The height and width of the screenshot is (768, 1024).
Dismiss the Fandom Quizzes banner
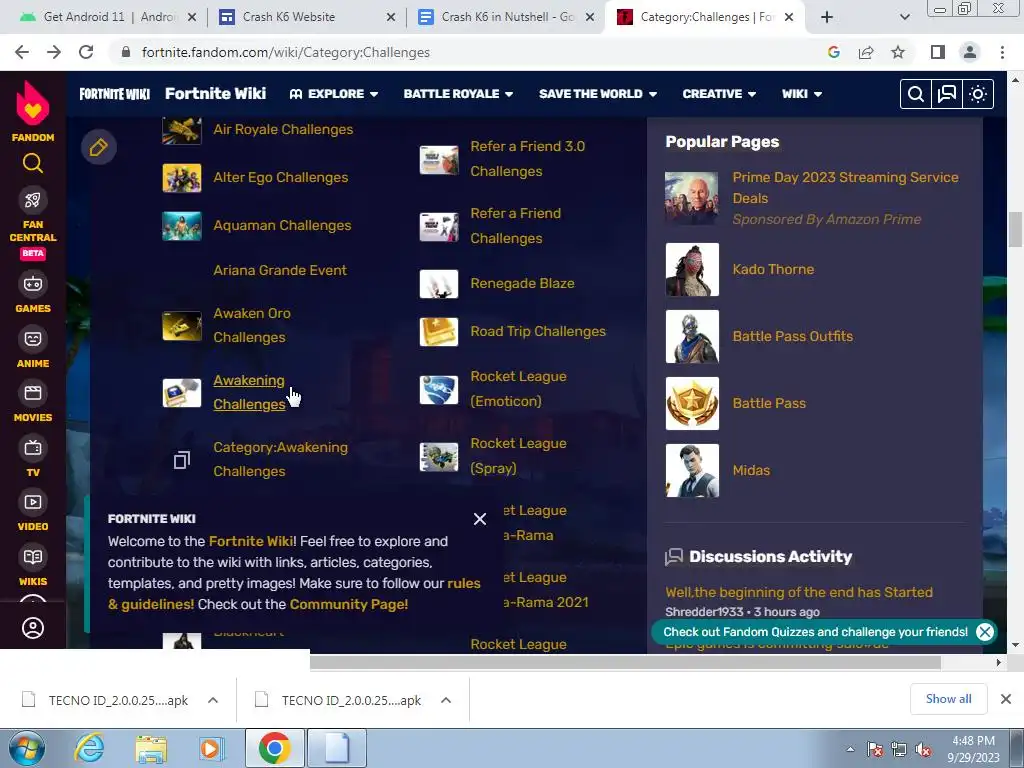click(x=985, y=632)
